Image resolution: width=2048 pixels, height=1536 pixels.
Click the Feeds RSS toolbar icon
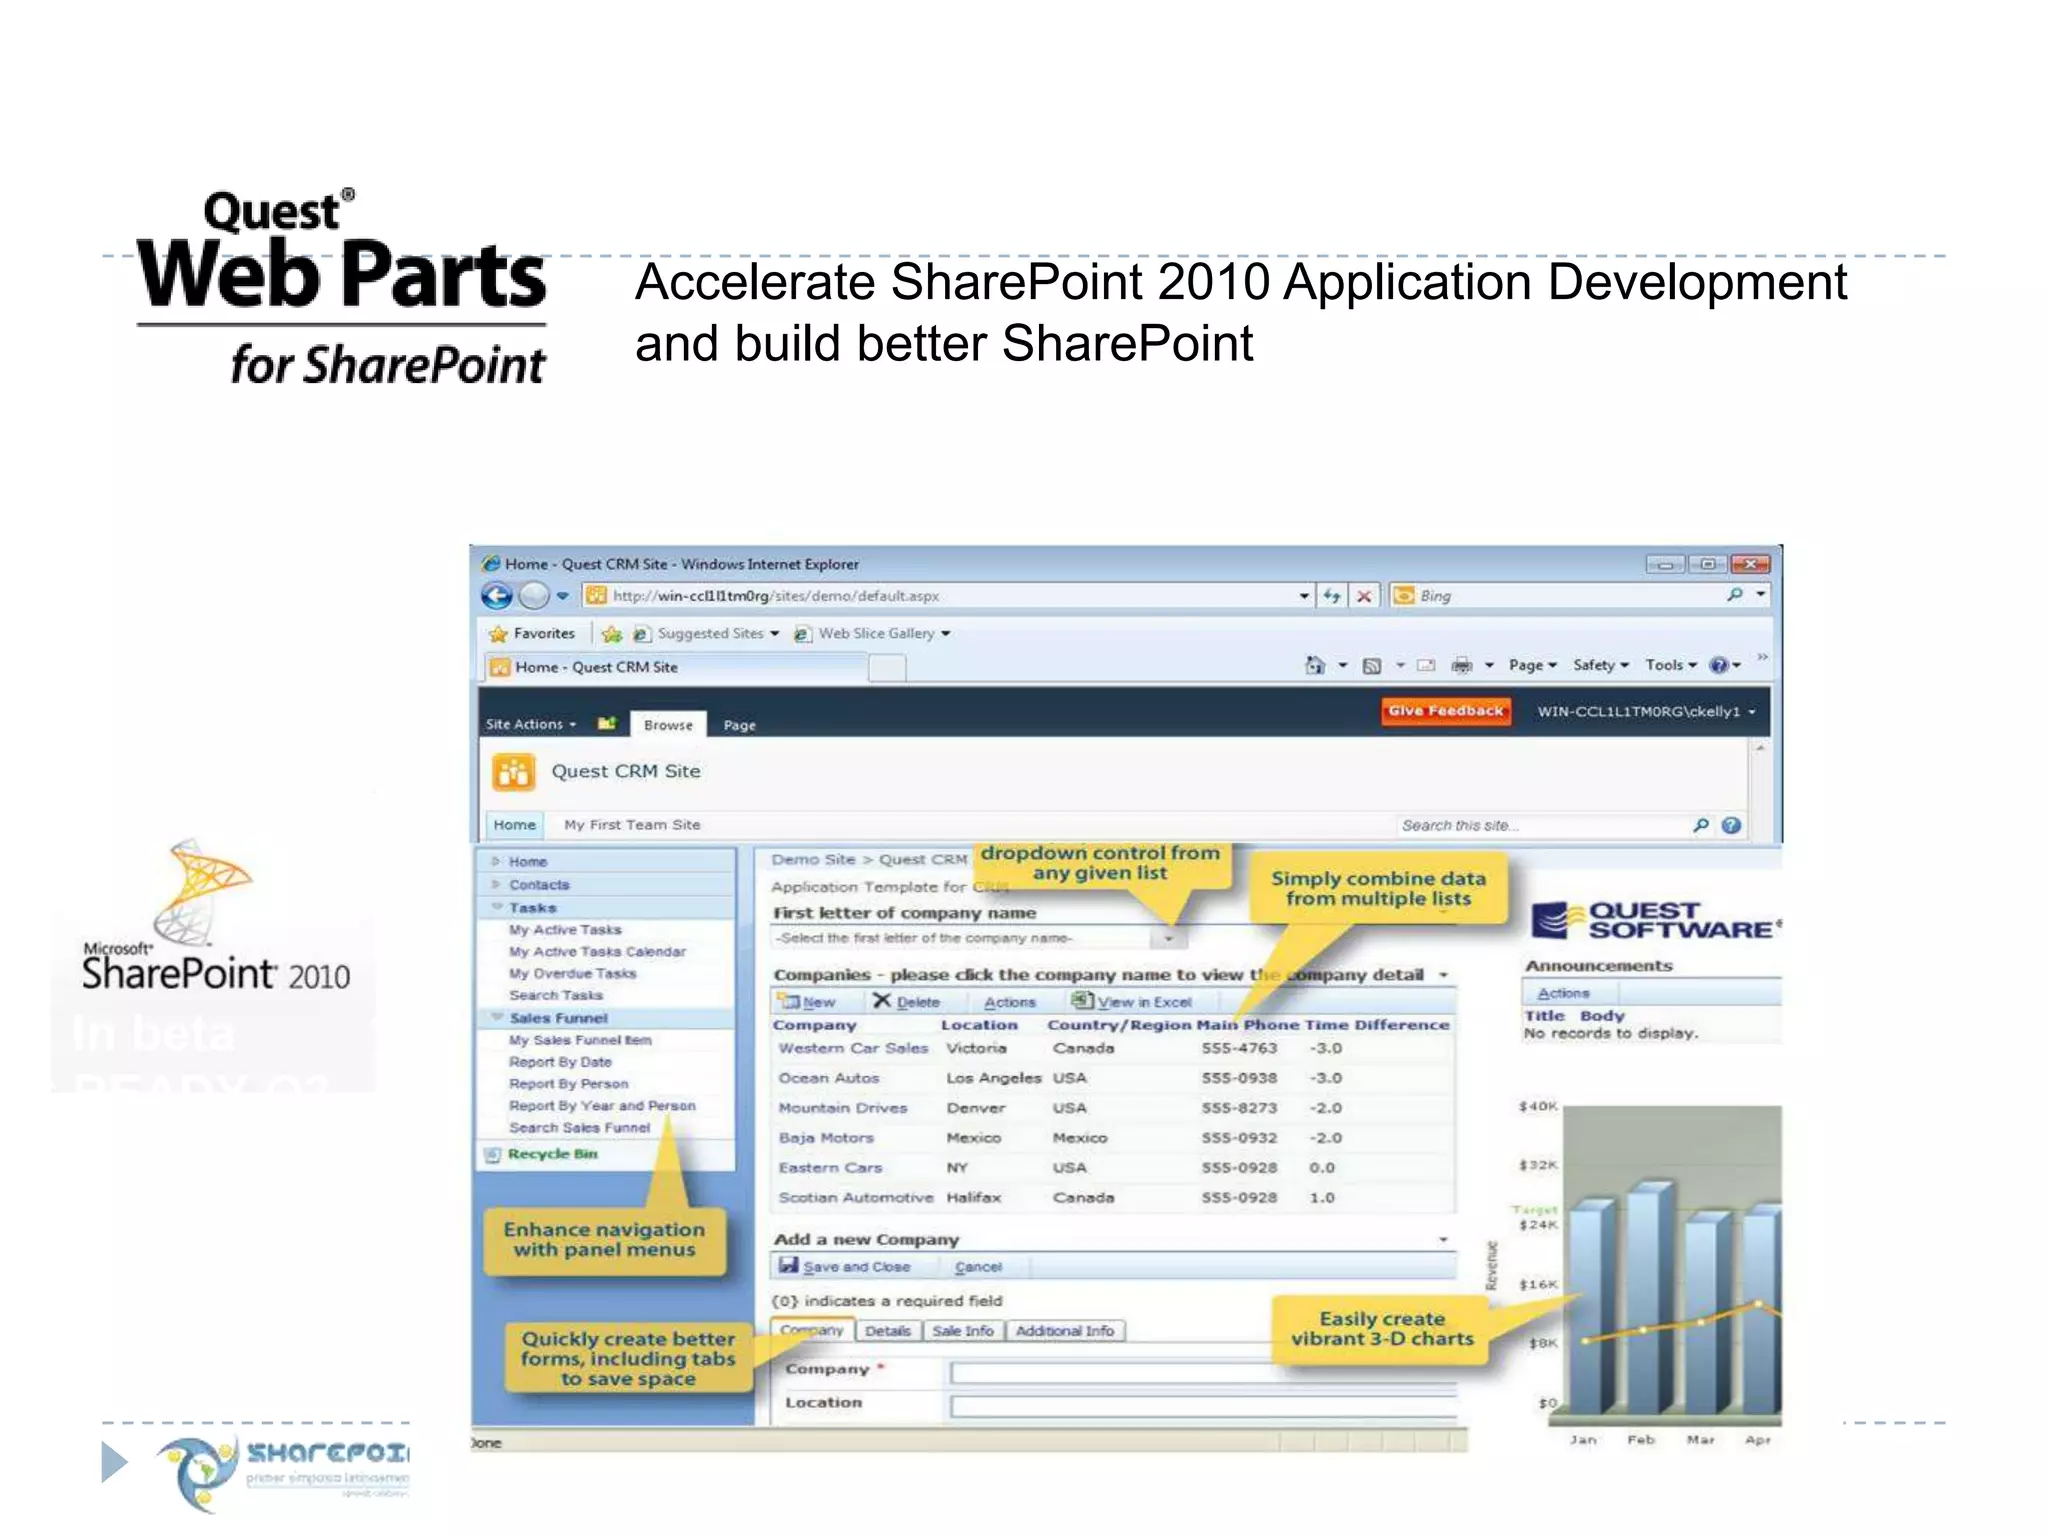coord(1372,666)
